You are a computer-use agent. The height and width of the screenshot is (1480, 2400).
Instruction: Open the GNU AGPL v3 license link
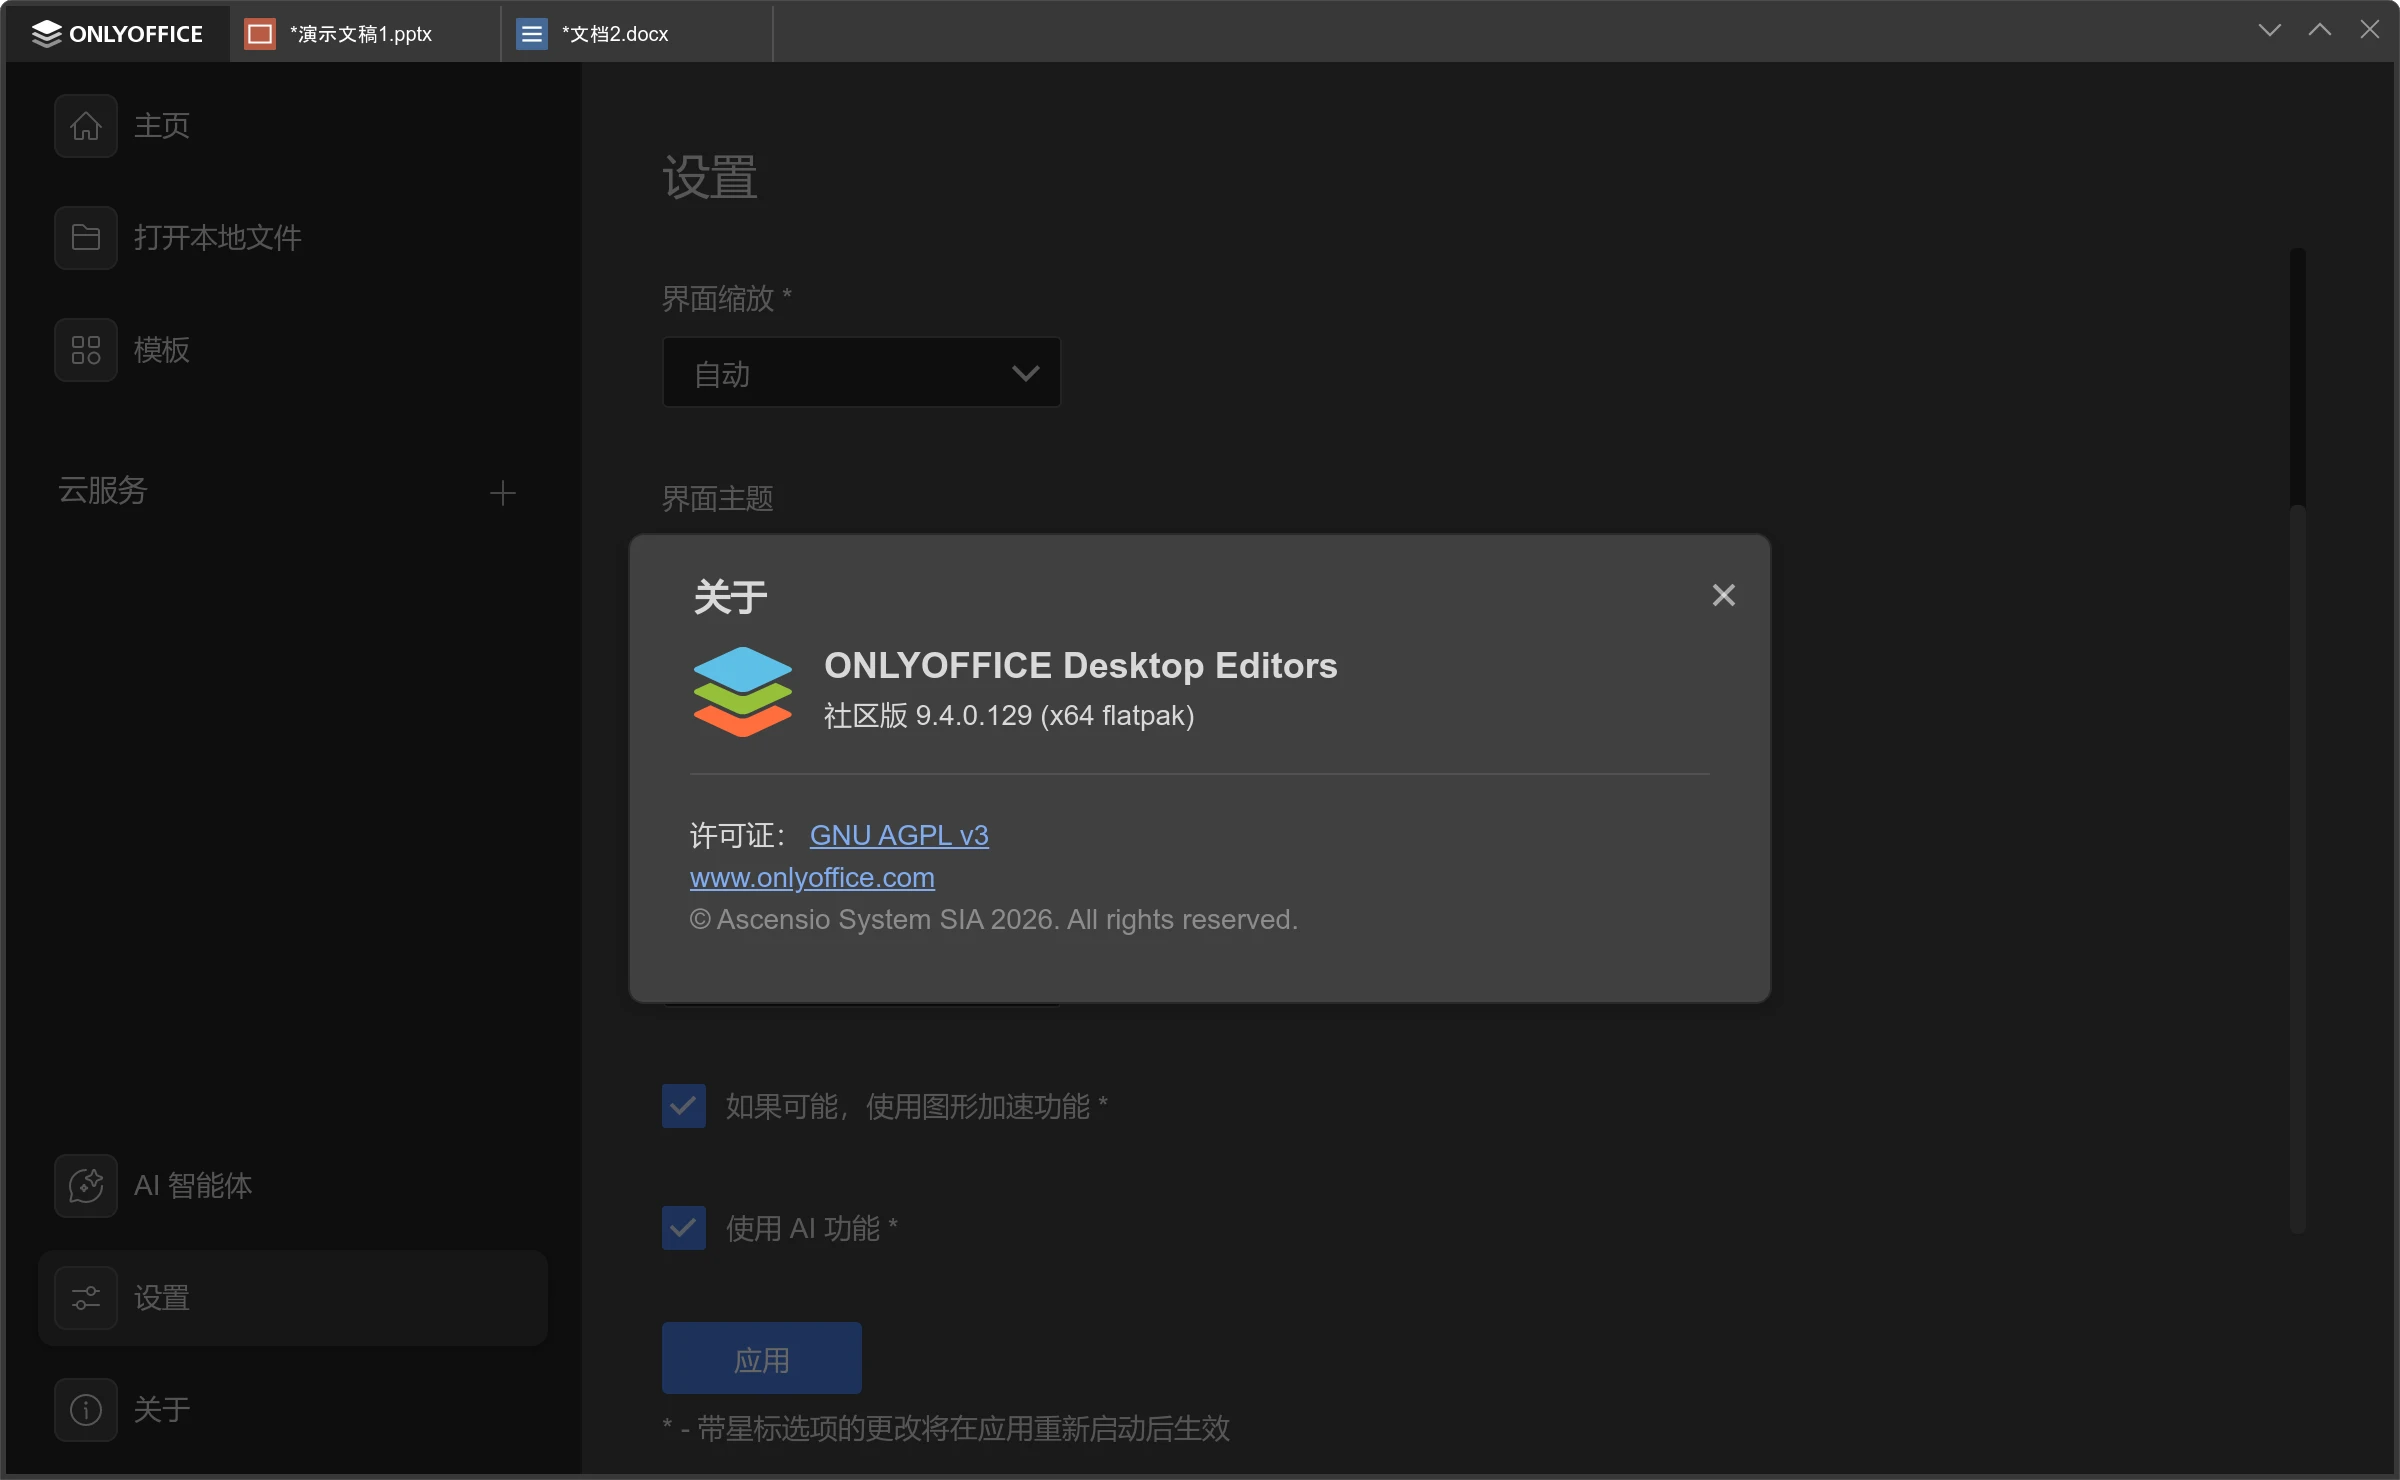coord(899,835)
